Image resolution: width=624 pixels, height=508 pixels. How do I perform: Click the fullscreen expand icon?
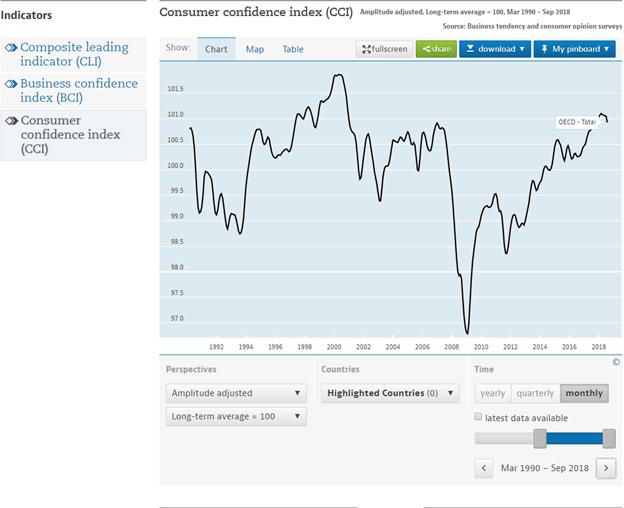pyautogui.click(x=365, y=49)
